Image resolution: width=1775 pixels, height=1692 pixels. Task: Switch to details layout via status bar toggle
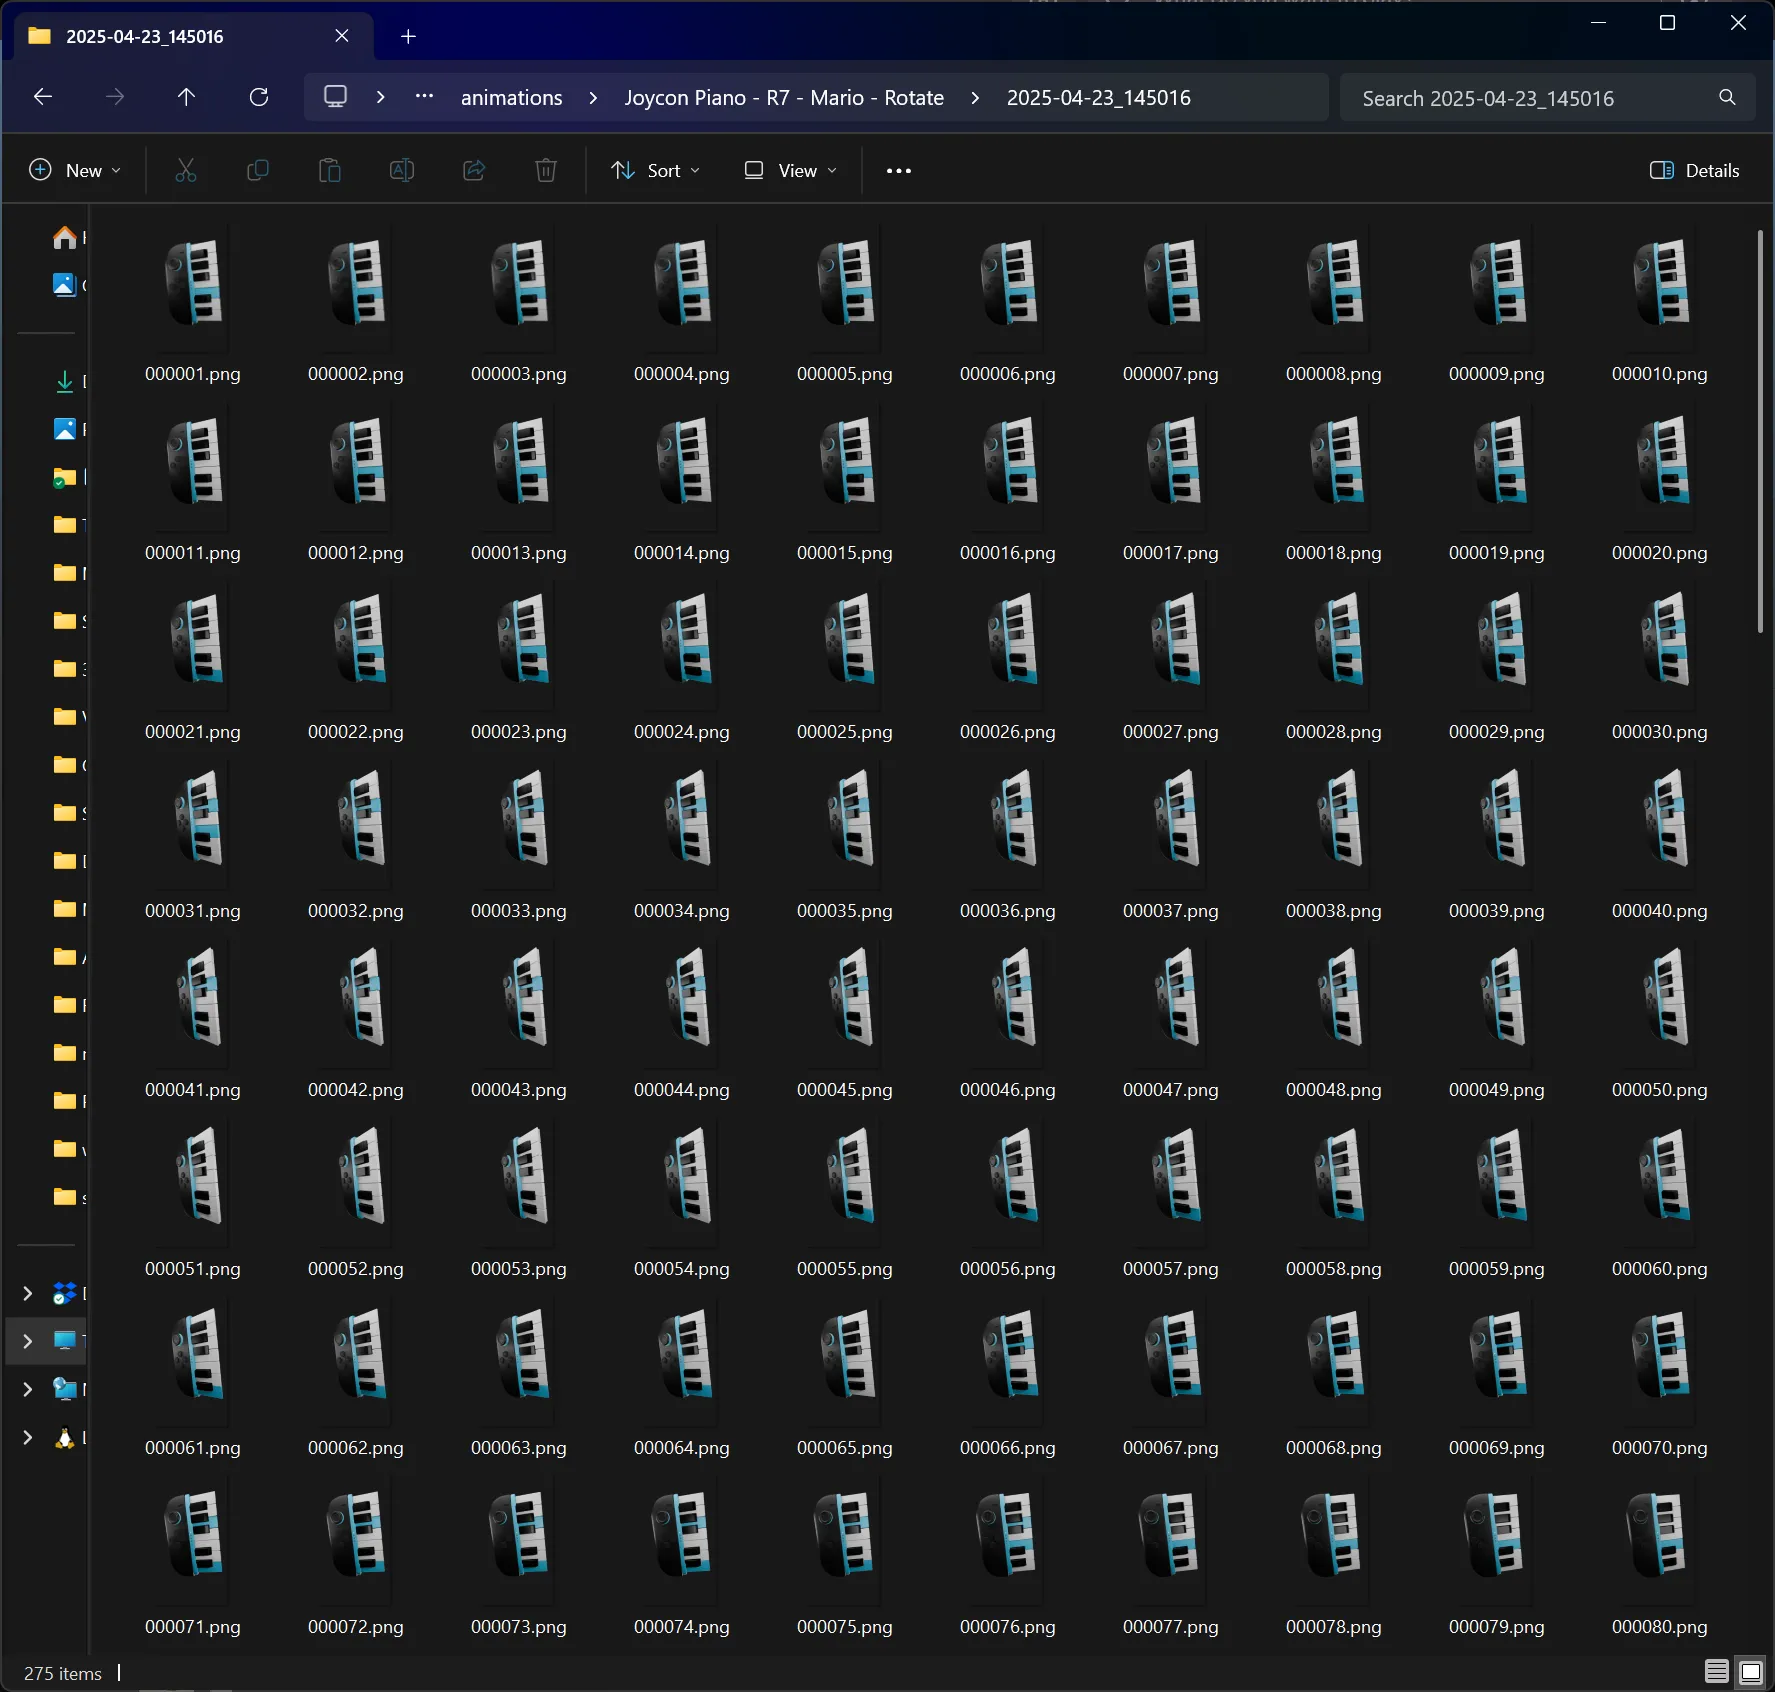point(1716,1671)
